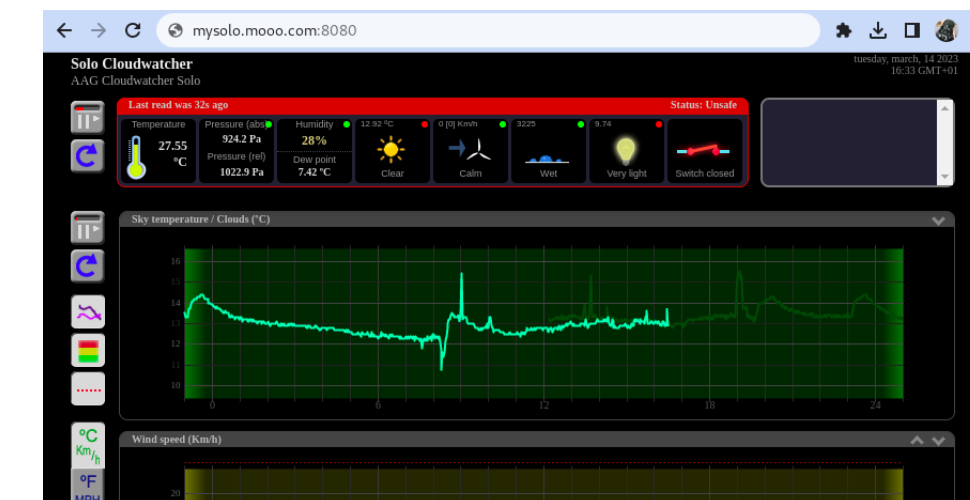Screen dimensions: 970x500
Task: Refresh the graphs with blue arrow icon
Action: coord(88,266)
